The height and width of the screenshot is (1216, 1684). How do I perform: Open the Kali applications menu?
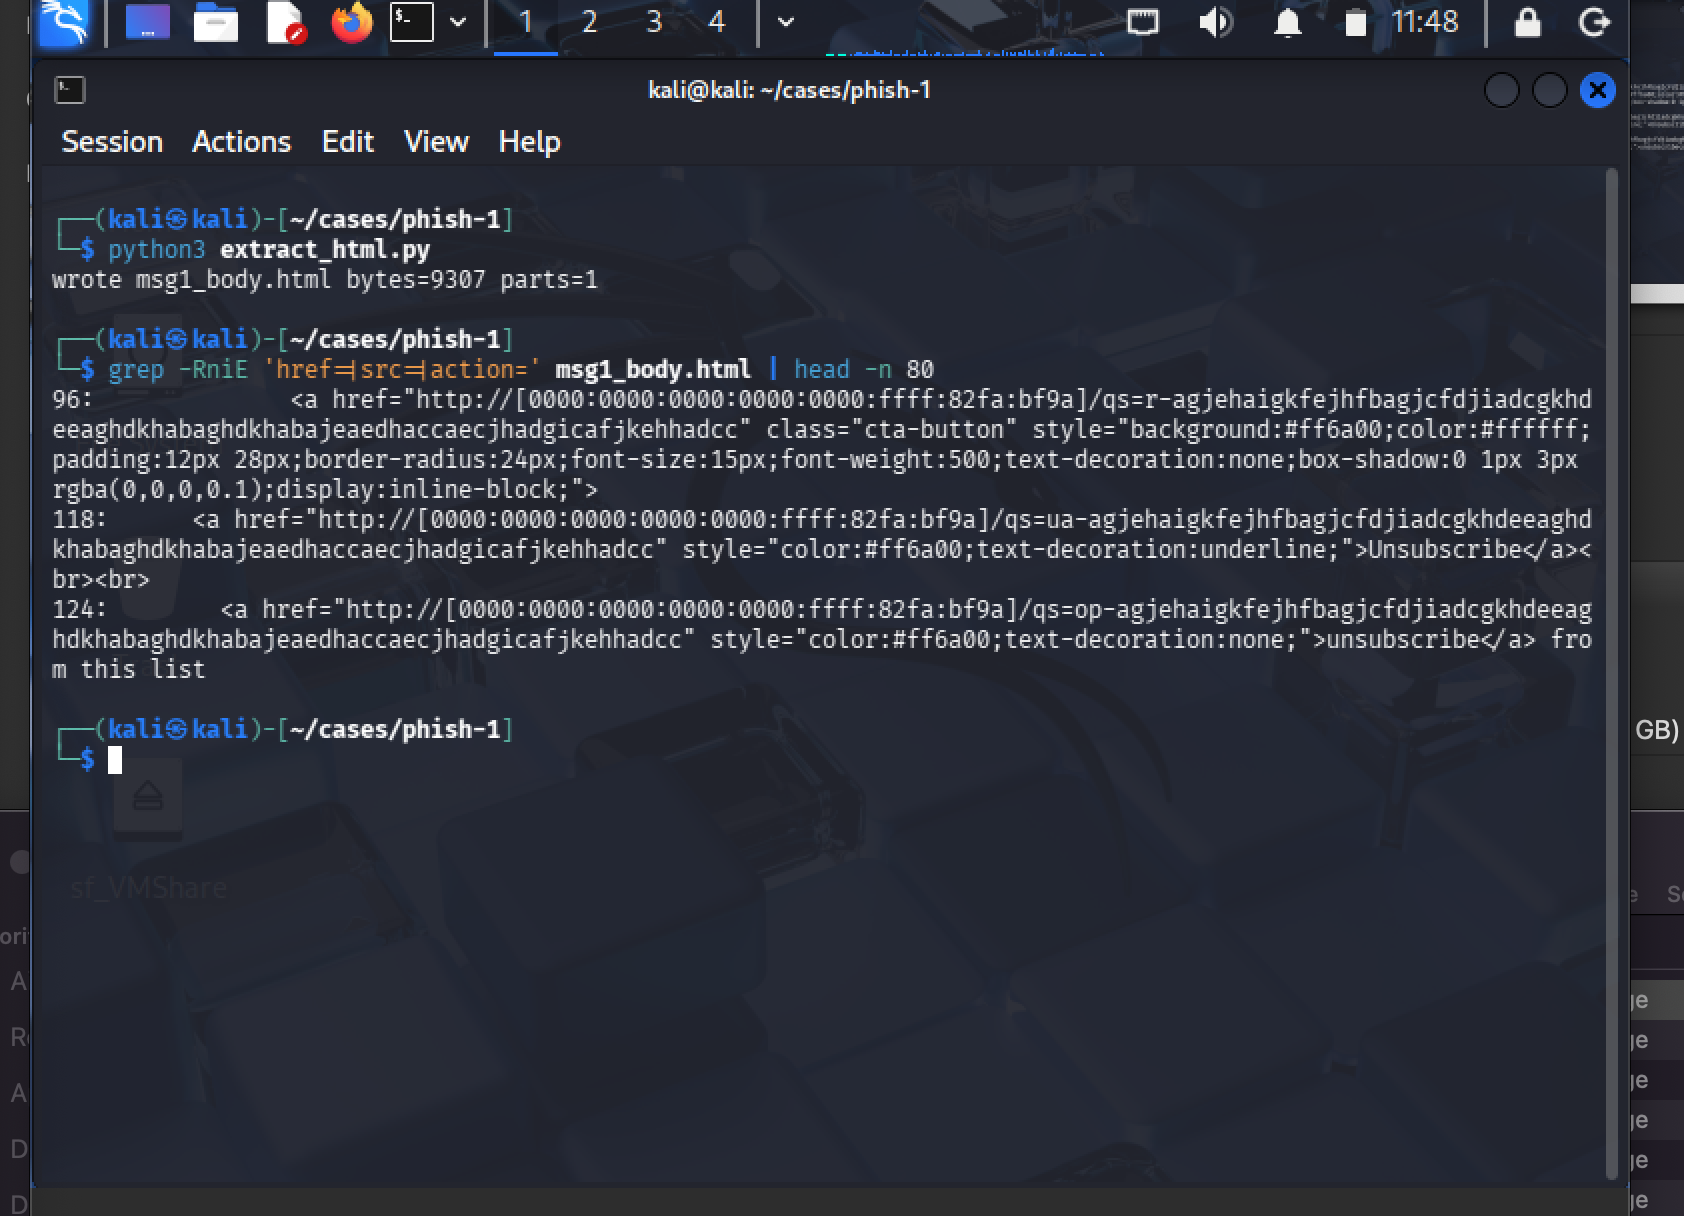click(x=64, y=22)
